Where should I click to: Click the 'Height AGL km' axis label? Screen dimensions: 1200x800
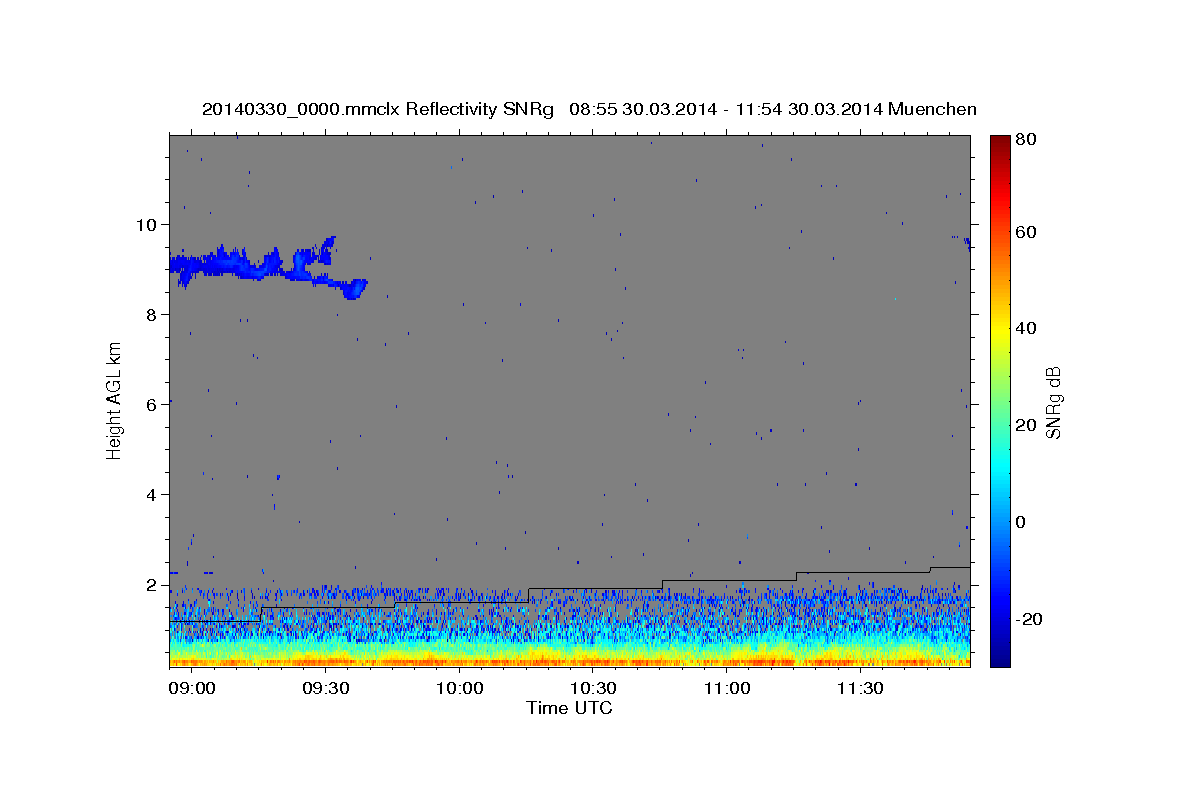114,399
